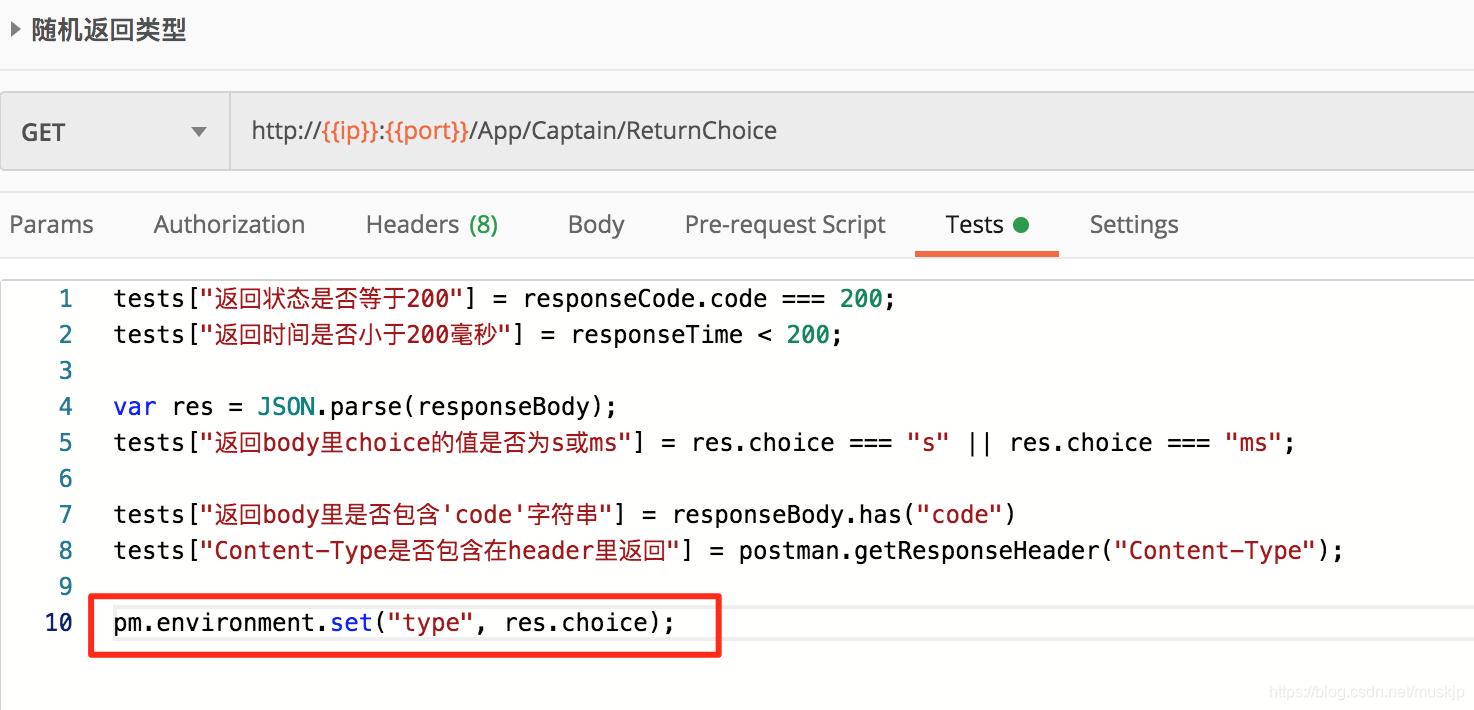
Task: Place cursor in pm.environment.set line
Action: point(395,623)
